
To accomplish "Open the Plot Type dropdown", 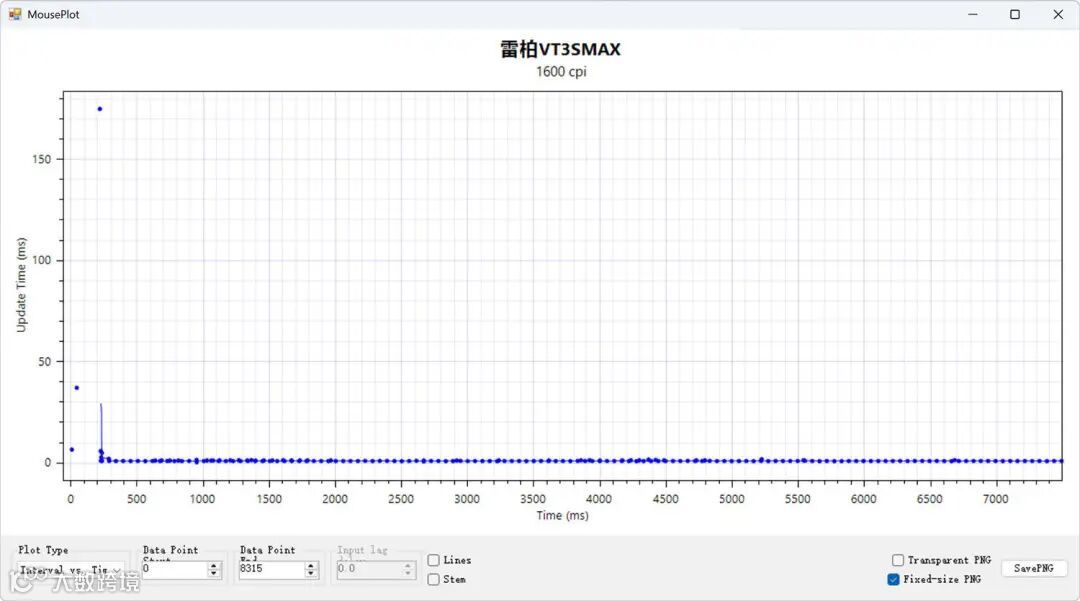I will [71, 570].
